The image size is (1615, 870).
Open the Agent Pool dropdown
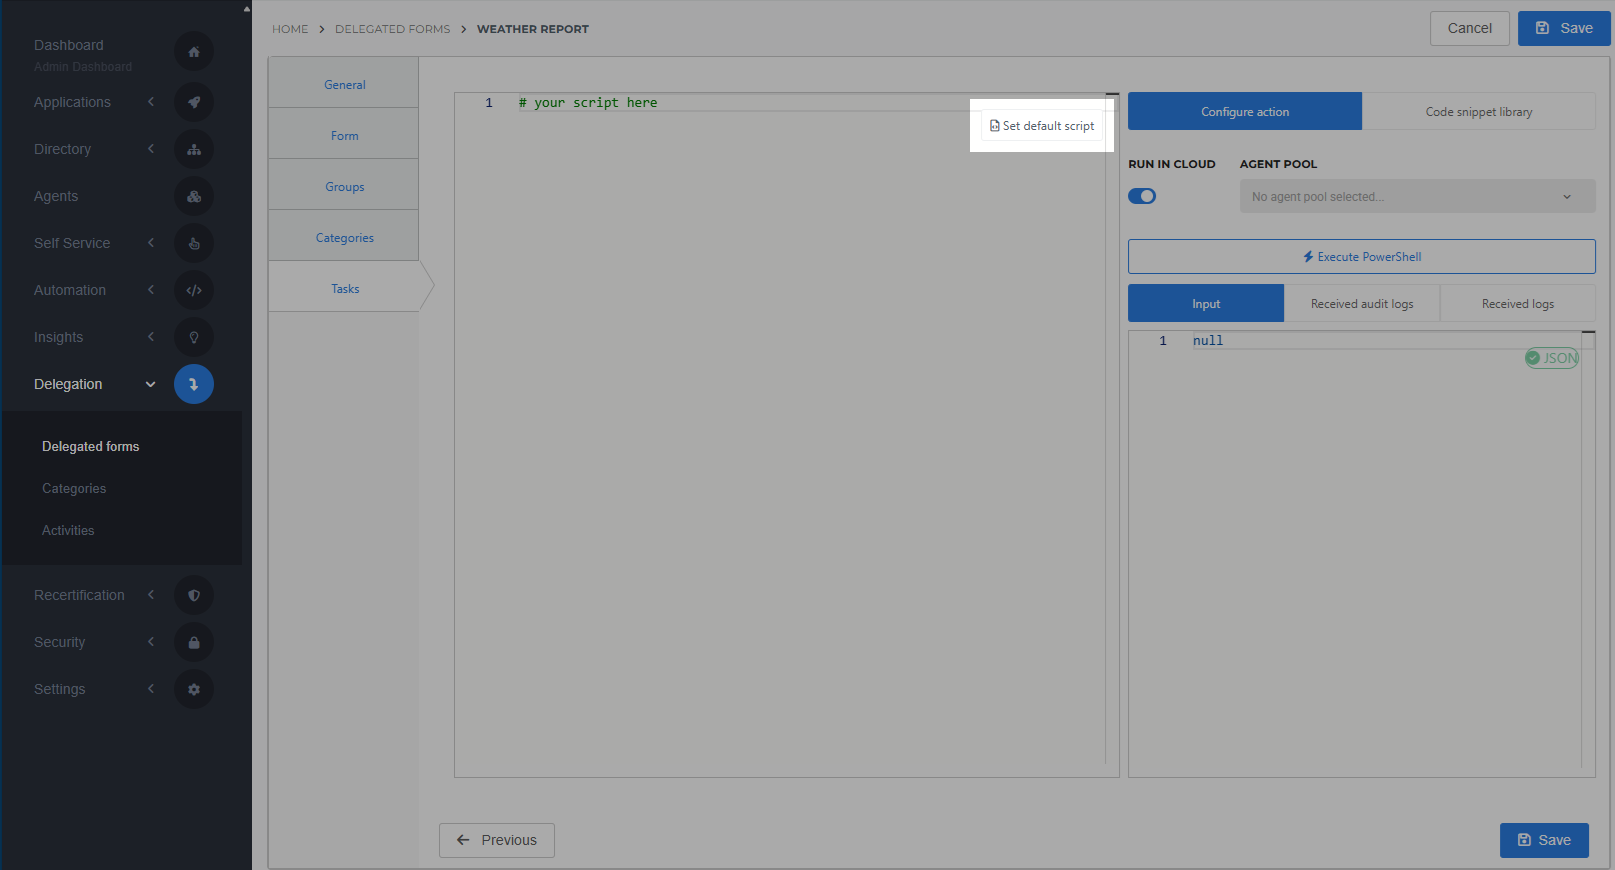[1417, 197]
